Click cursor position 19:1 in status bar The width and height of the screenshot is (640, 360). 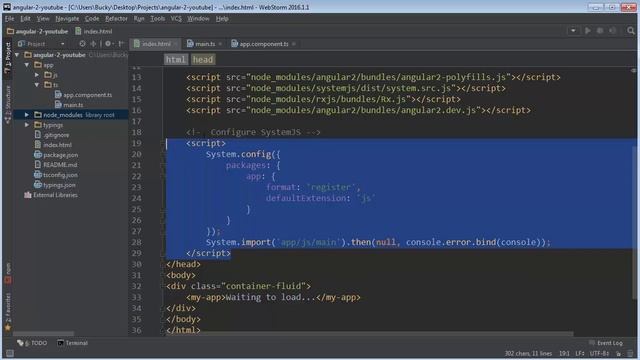[x=564, y=353]
